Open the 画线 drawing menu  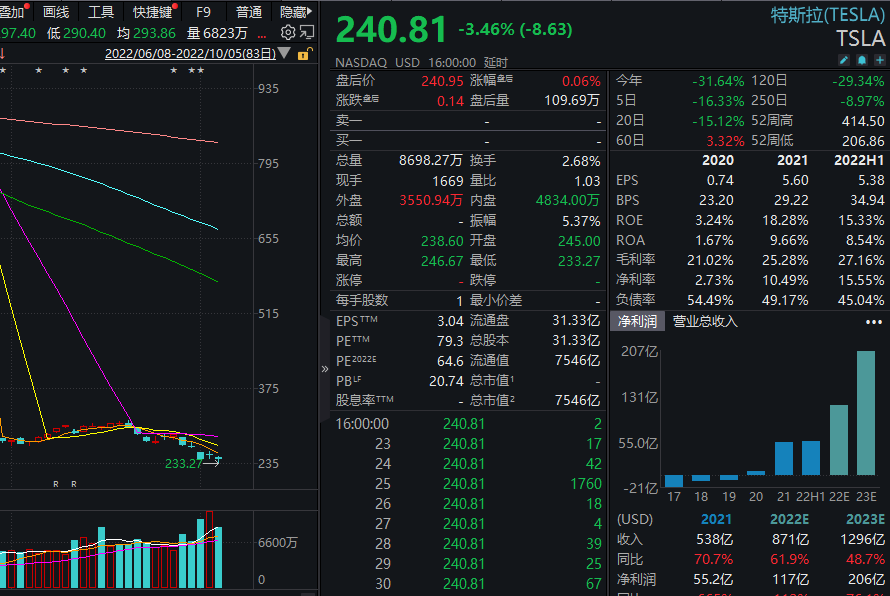click(56, 11)
